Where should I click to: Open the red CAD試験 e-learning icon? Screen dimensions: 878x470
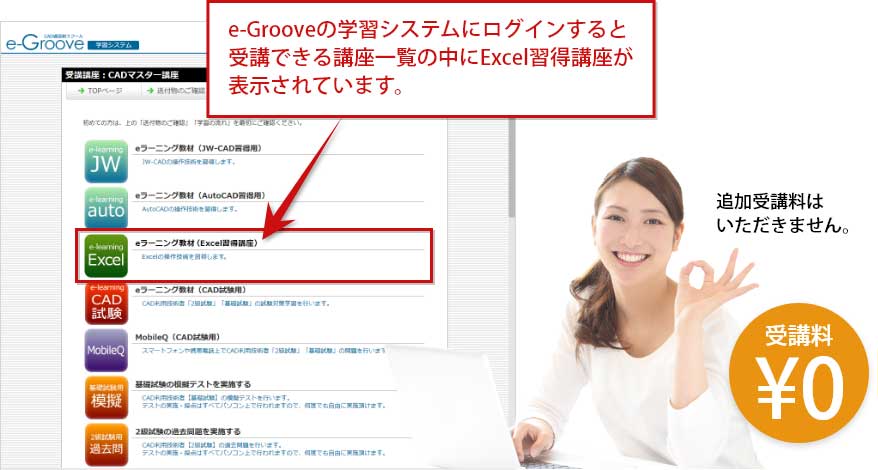[x=106, y=304]
